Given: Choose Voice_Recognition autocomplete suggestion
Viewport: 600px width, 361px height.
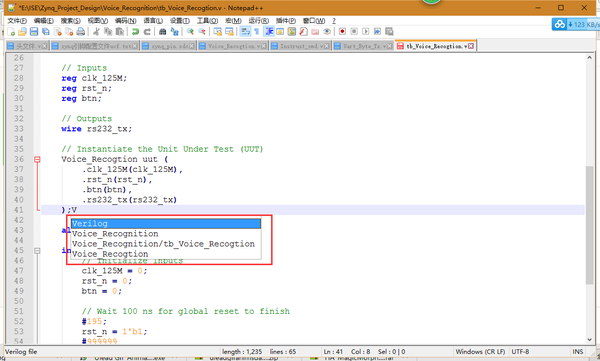Looking at the screenshot, I should [x=166, y=234].
